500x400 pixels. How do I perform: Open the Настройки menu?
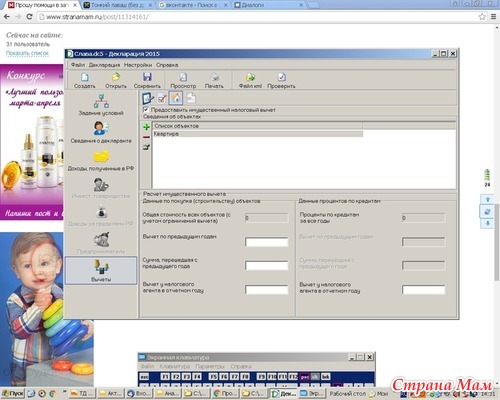(138, 65)
